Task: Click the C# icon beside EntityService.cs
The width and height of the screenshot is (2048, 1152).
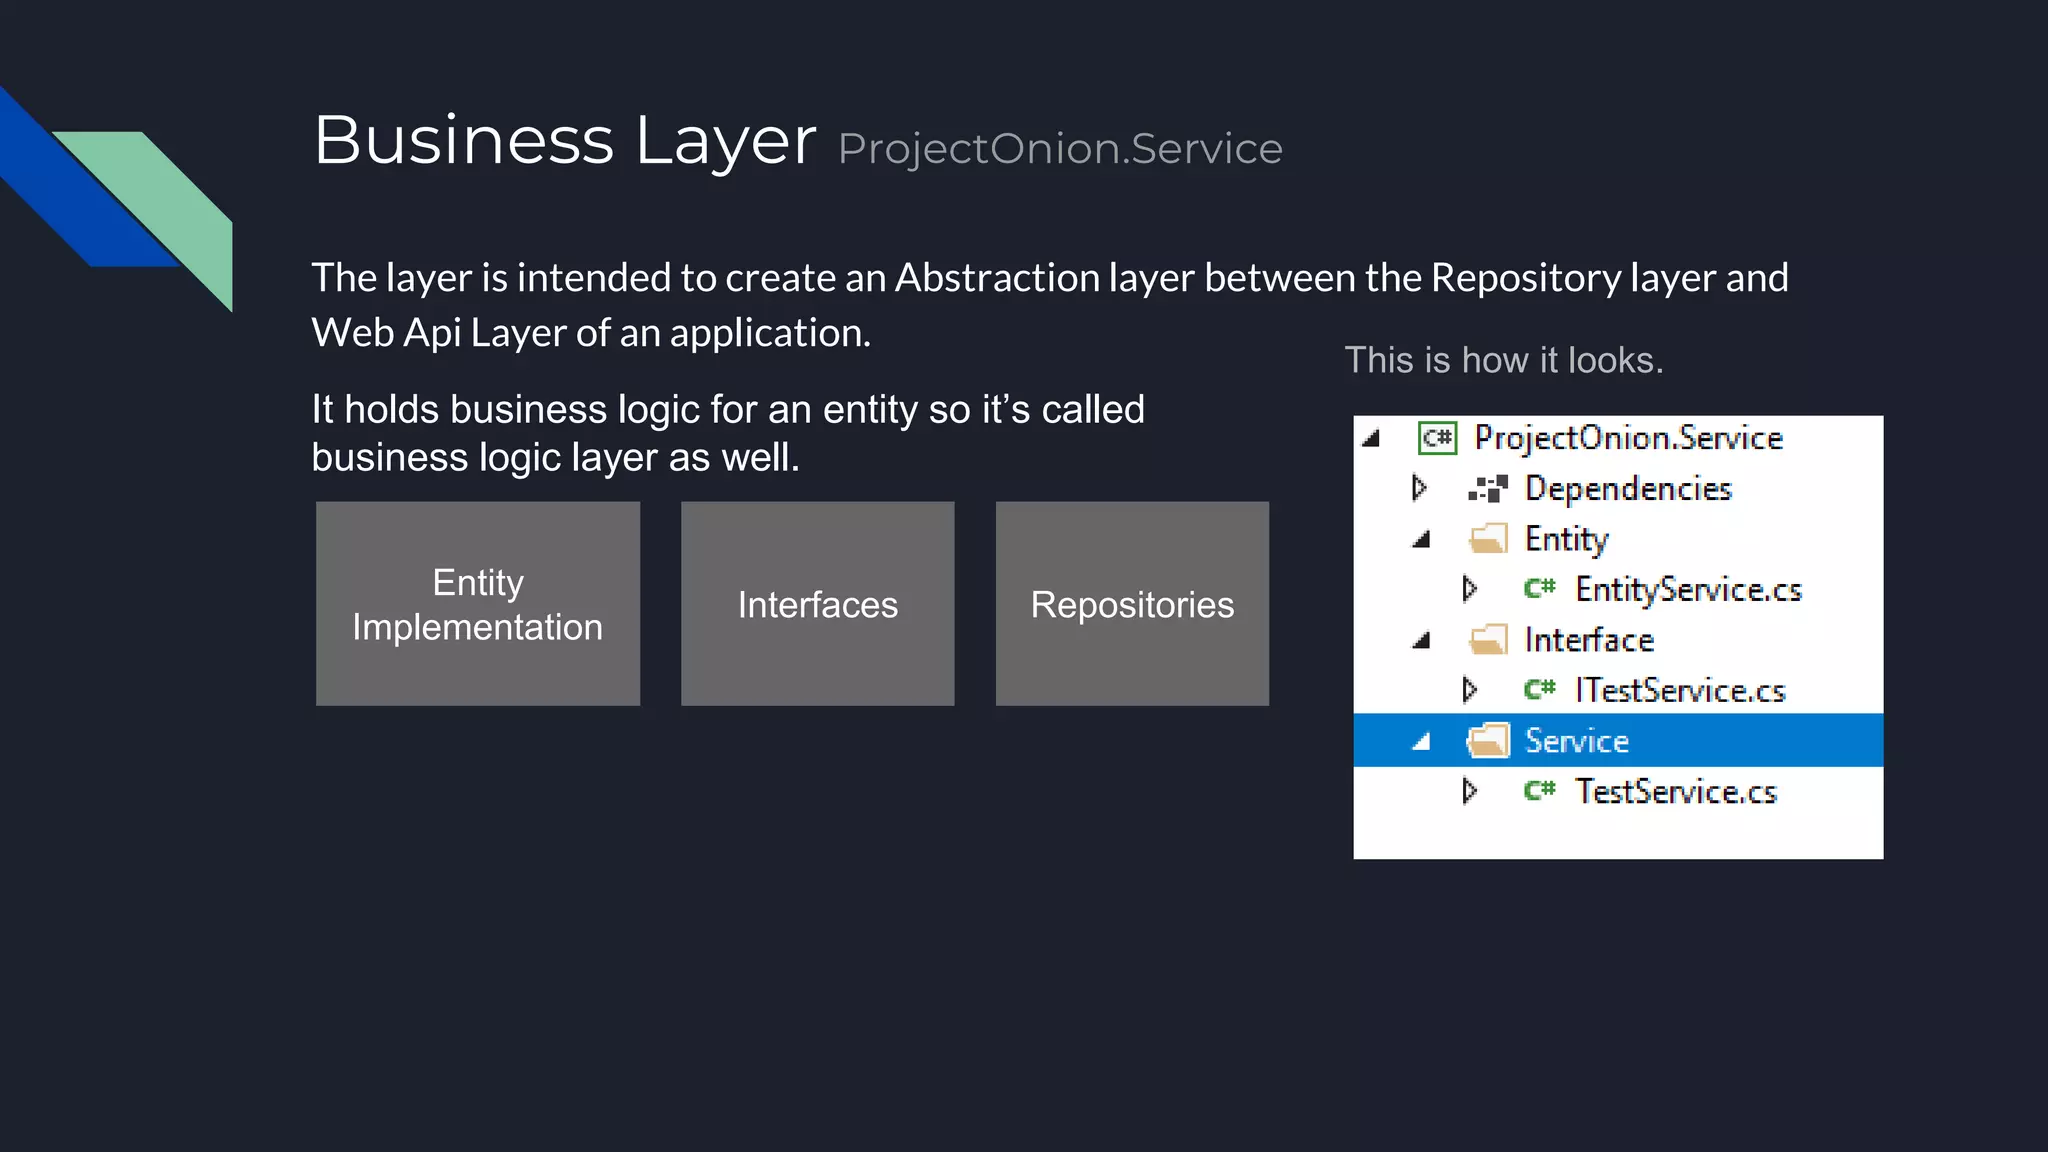Action: [1539, 589]
